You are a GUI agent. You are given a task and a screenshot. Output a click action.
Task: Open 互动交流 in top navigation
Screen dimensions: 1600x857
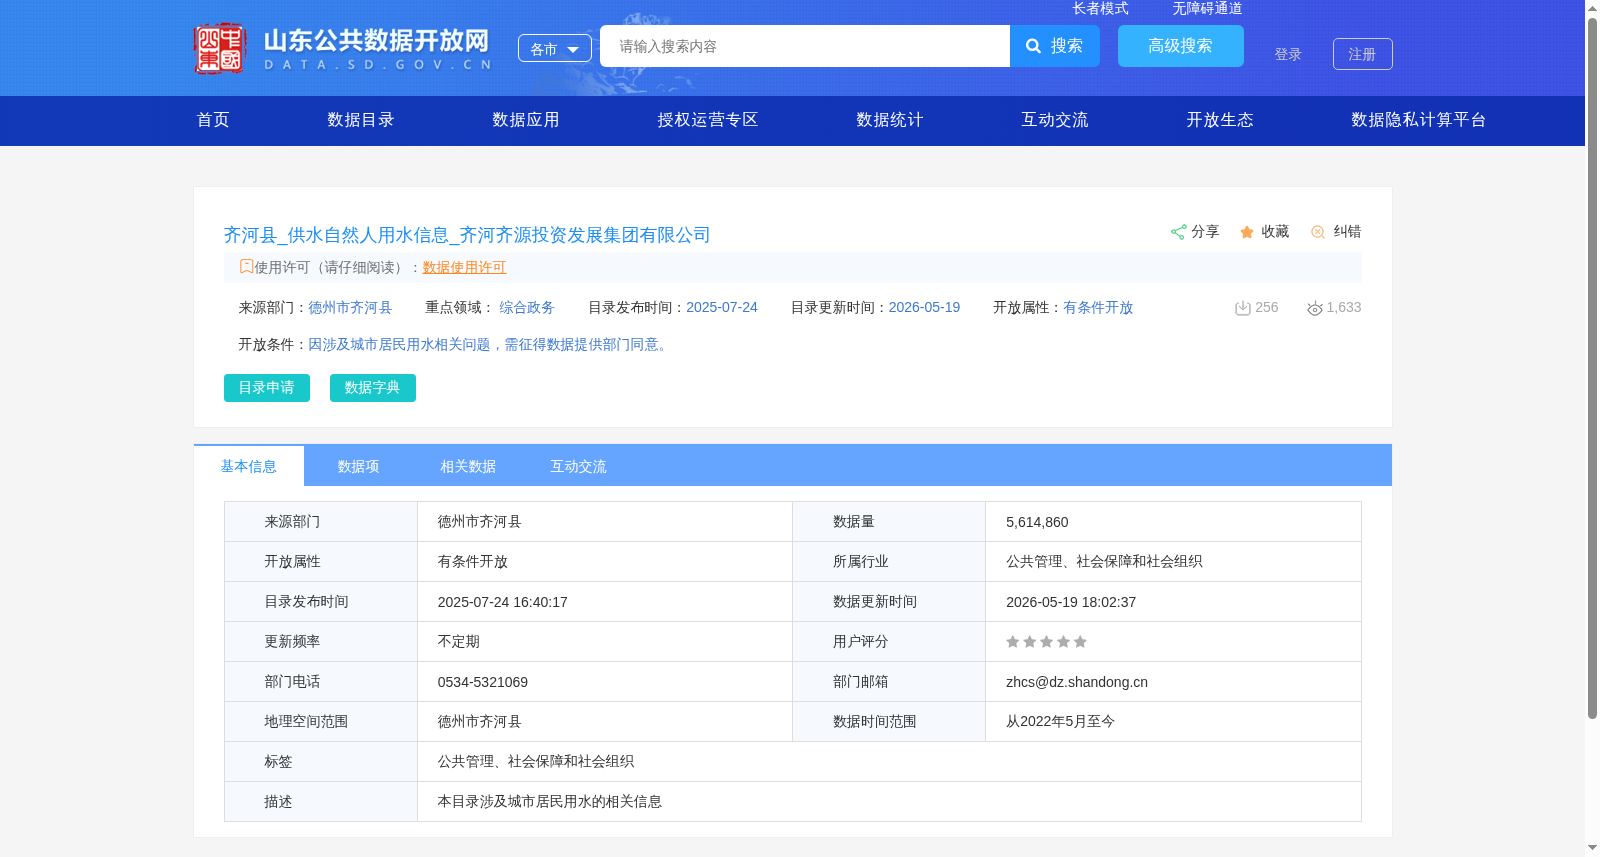1055,120
